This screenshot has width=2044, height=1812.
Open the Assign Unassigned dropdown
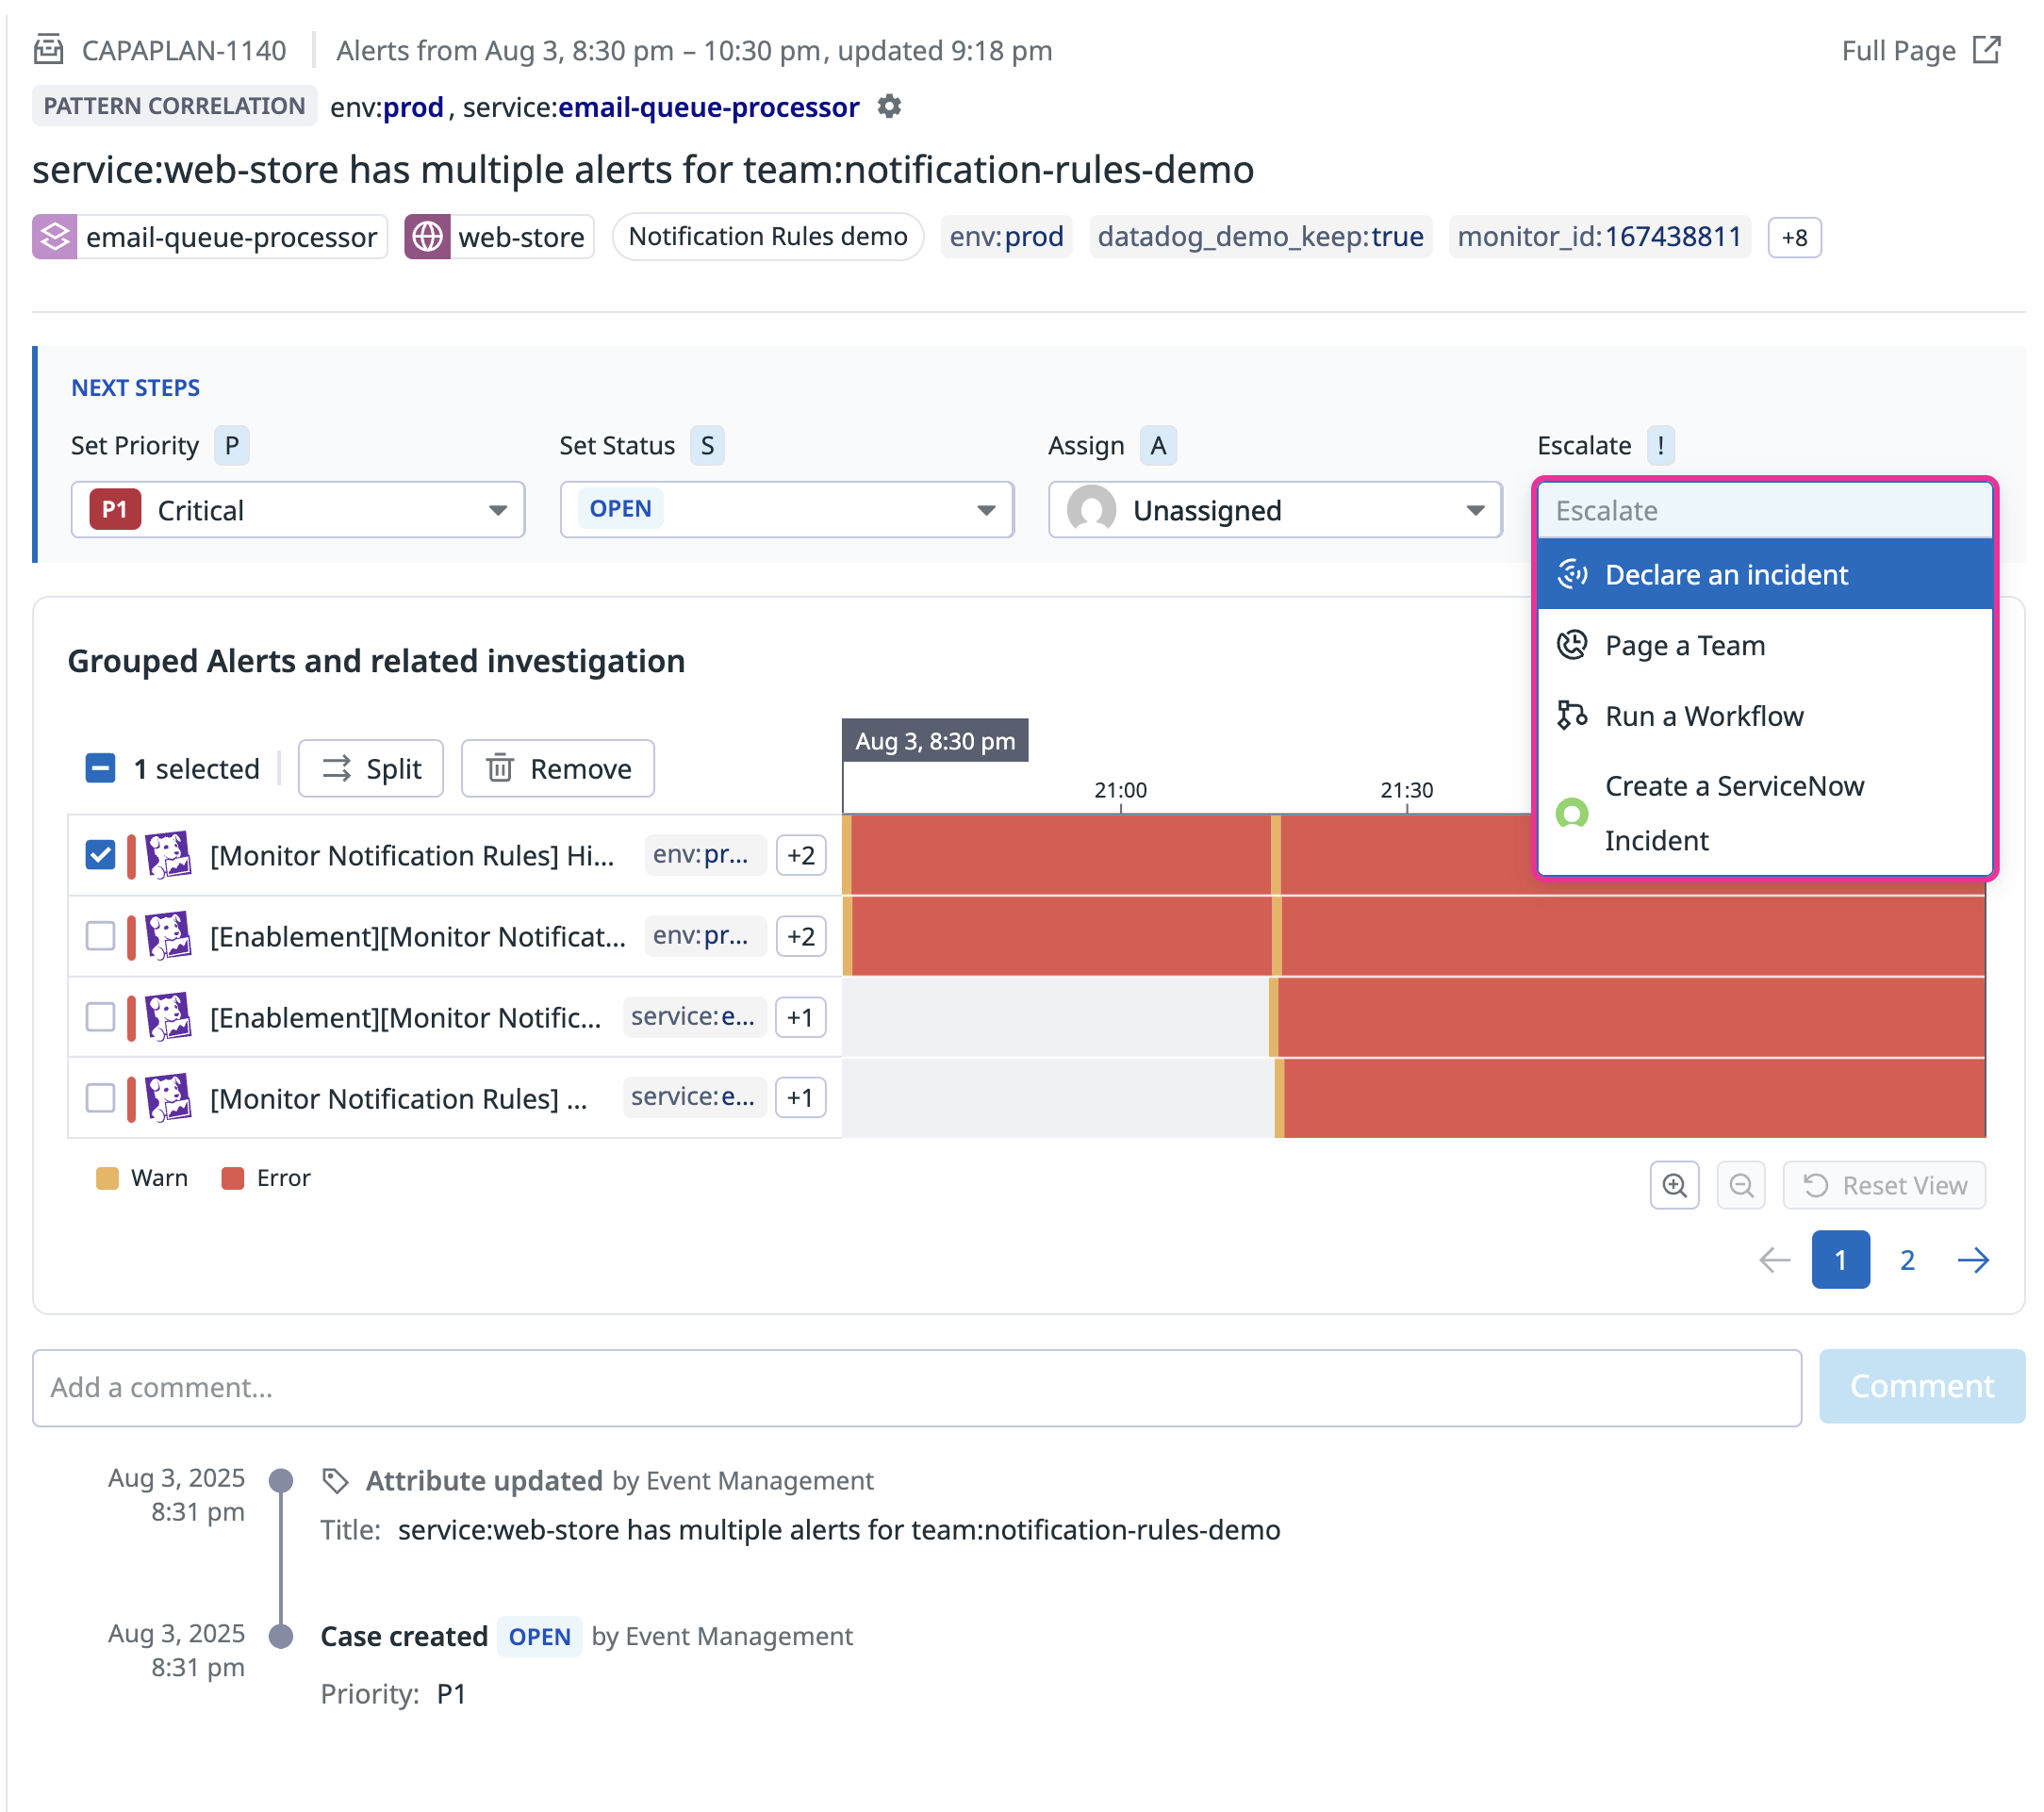pyautogui.click(x=1275, y=510)
